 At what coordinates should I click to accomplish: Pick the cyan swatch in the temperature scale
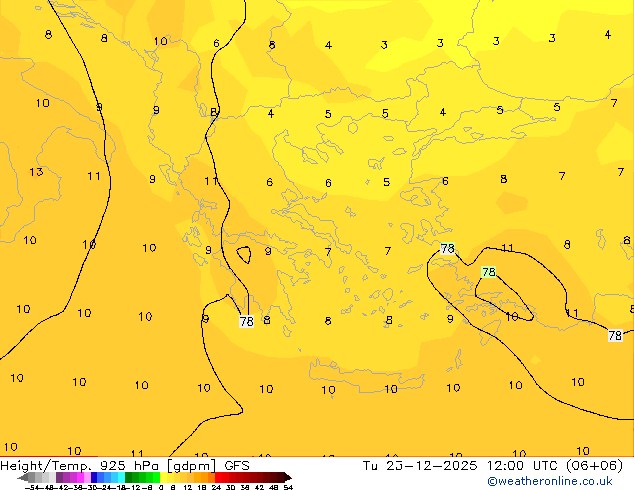tap(121, 477)
